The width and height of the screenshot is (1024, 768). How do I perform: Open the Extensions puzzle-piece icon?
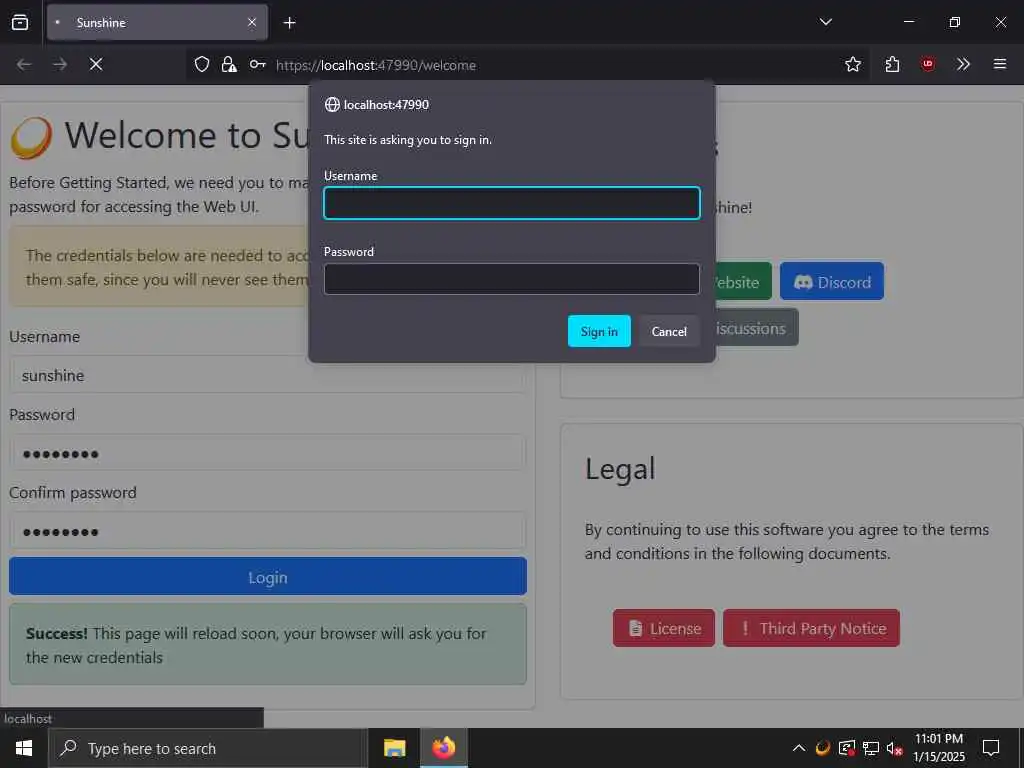892,64
